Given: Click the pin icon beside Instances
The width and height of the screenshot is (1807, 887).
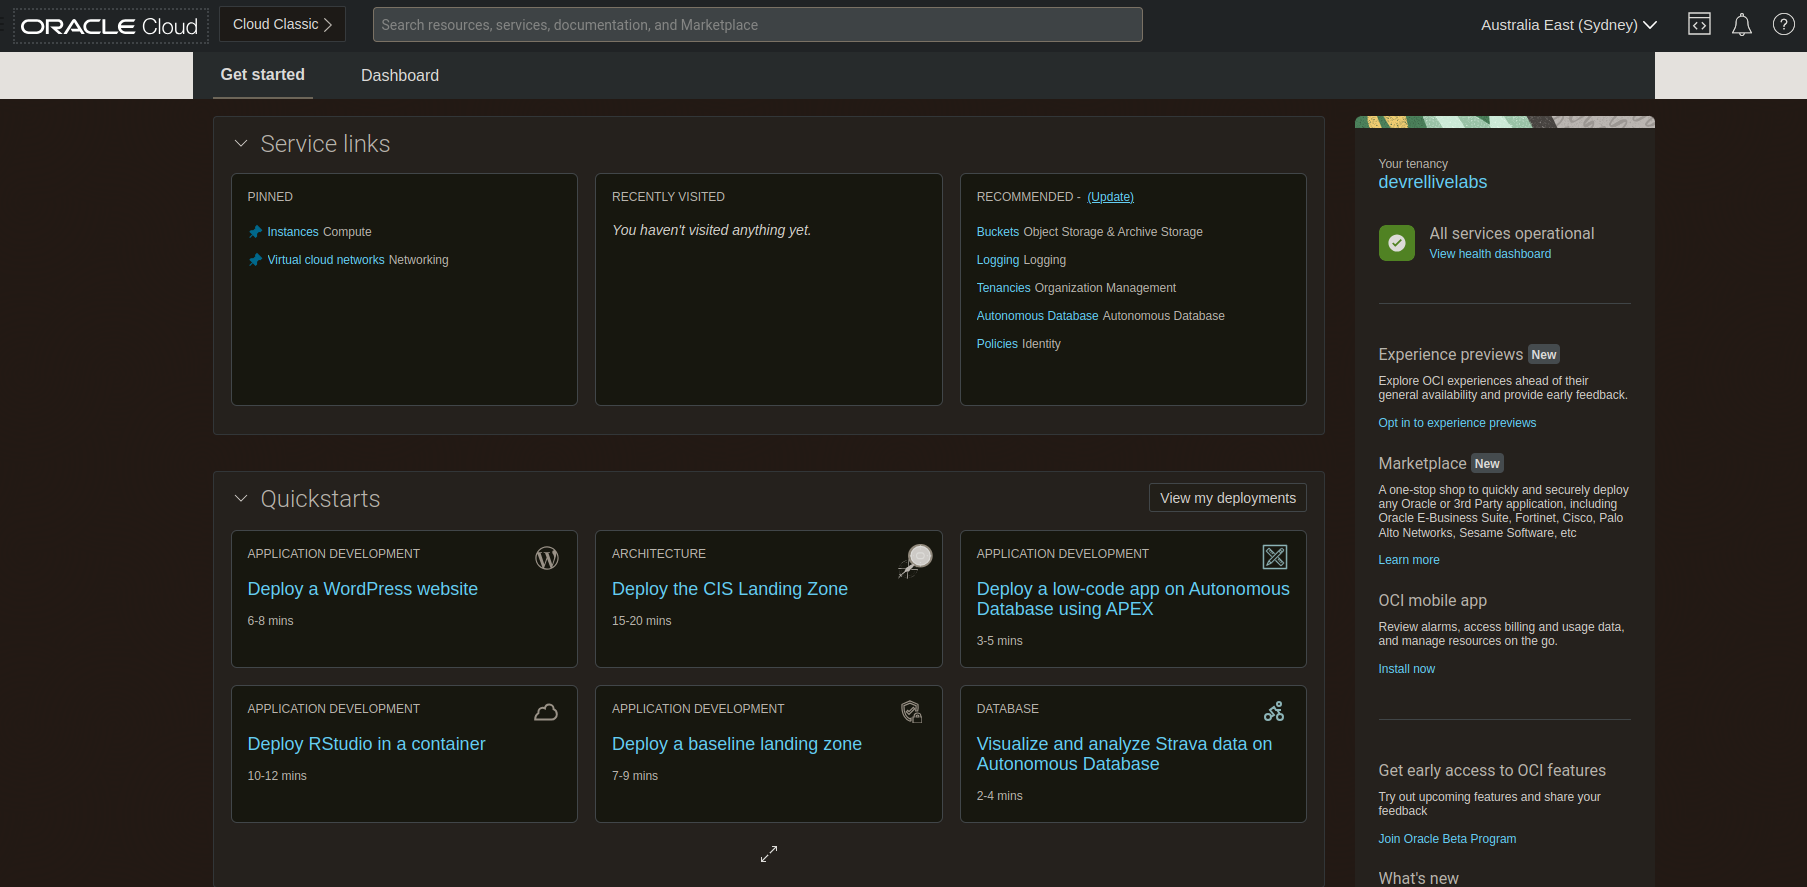Looking at the screenshot, I should (x=255, y=232).
